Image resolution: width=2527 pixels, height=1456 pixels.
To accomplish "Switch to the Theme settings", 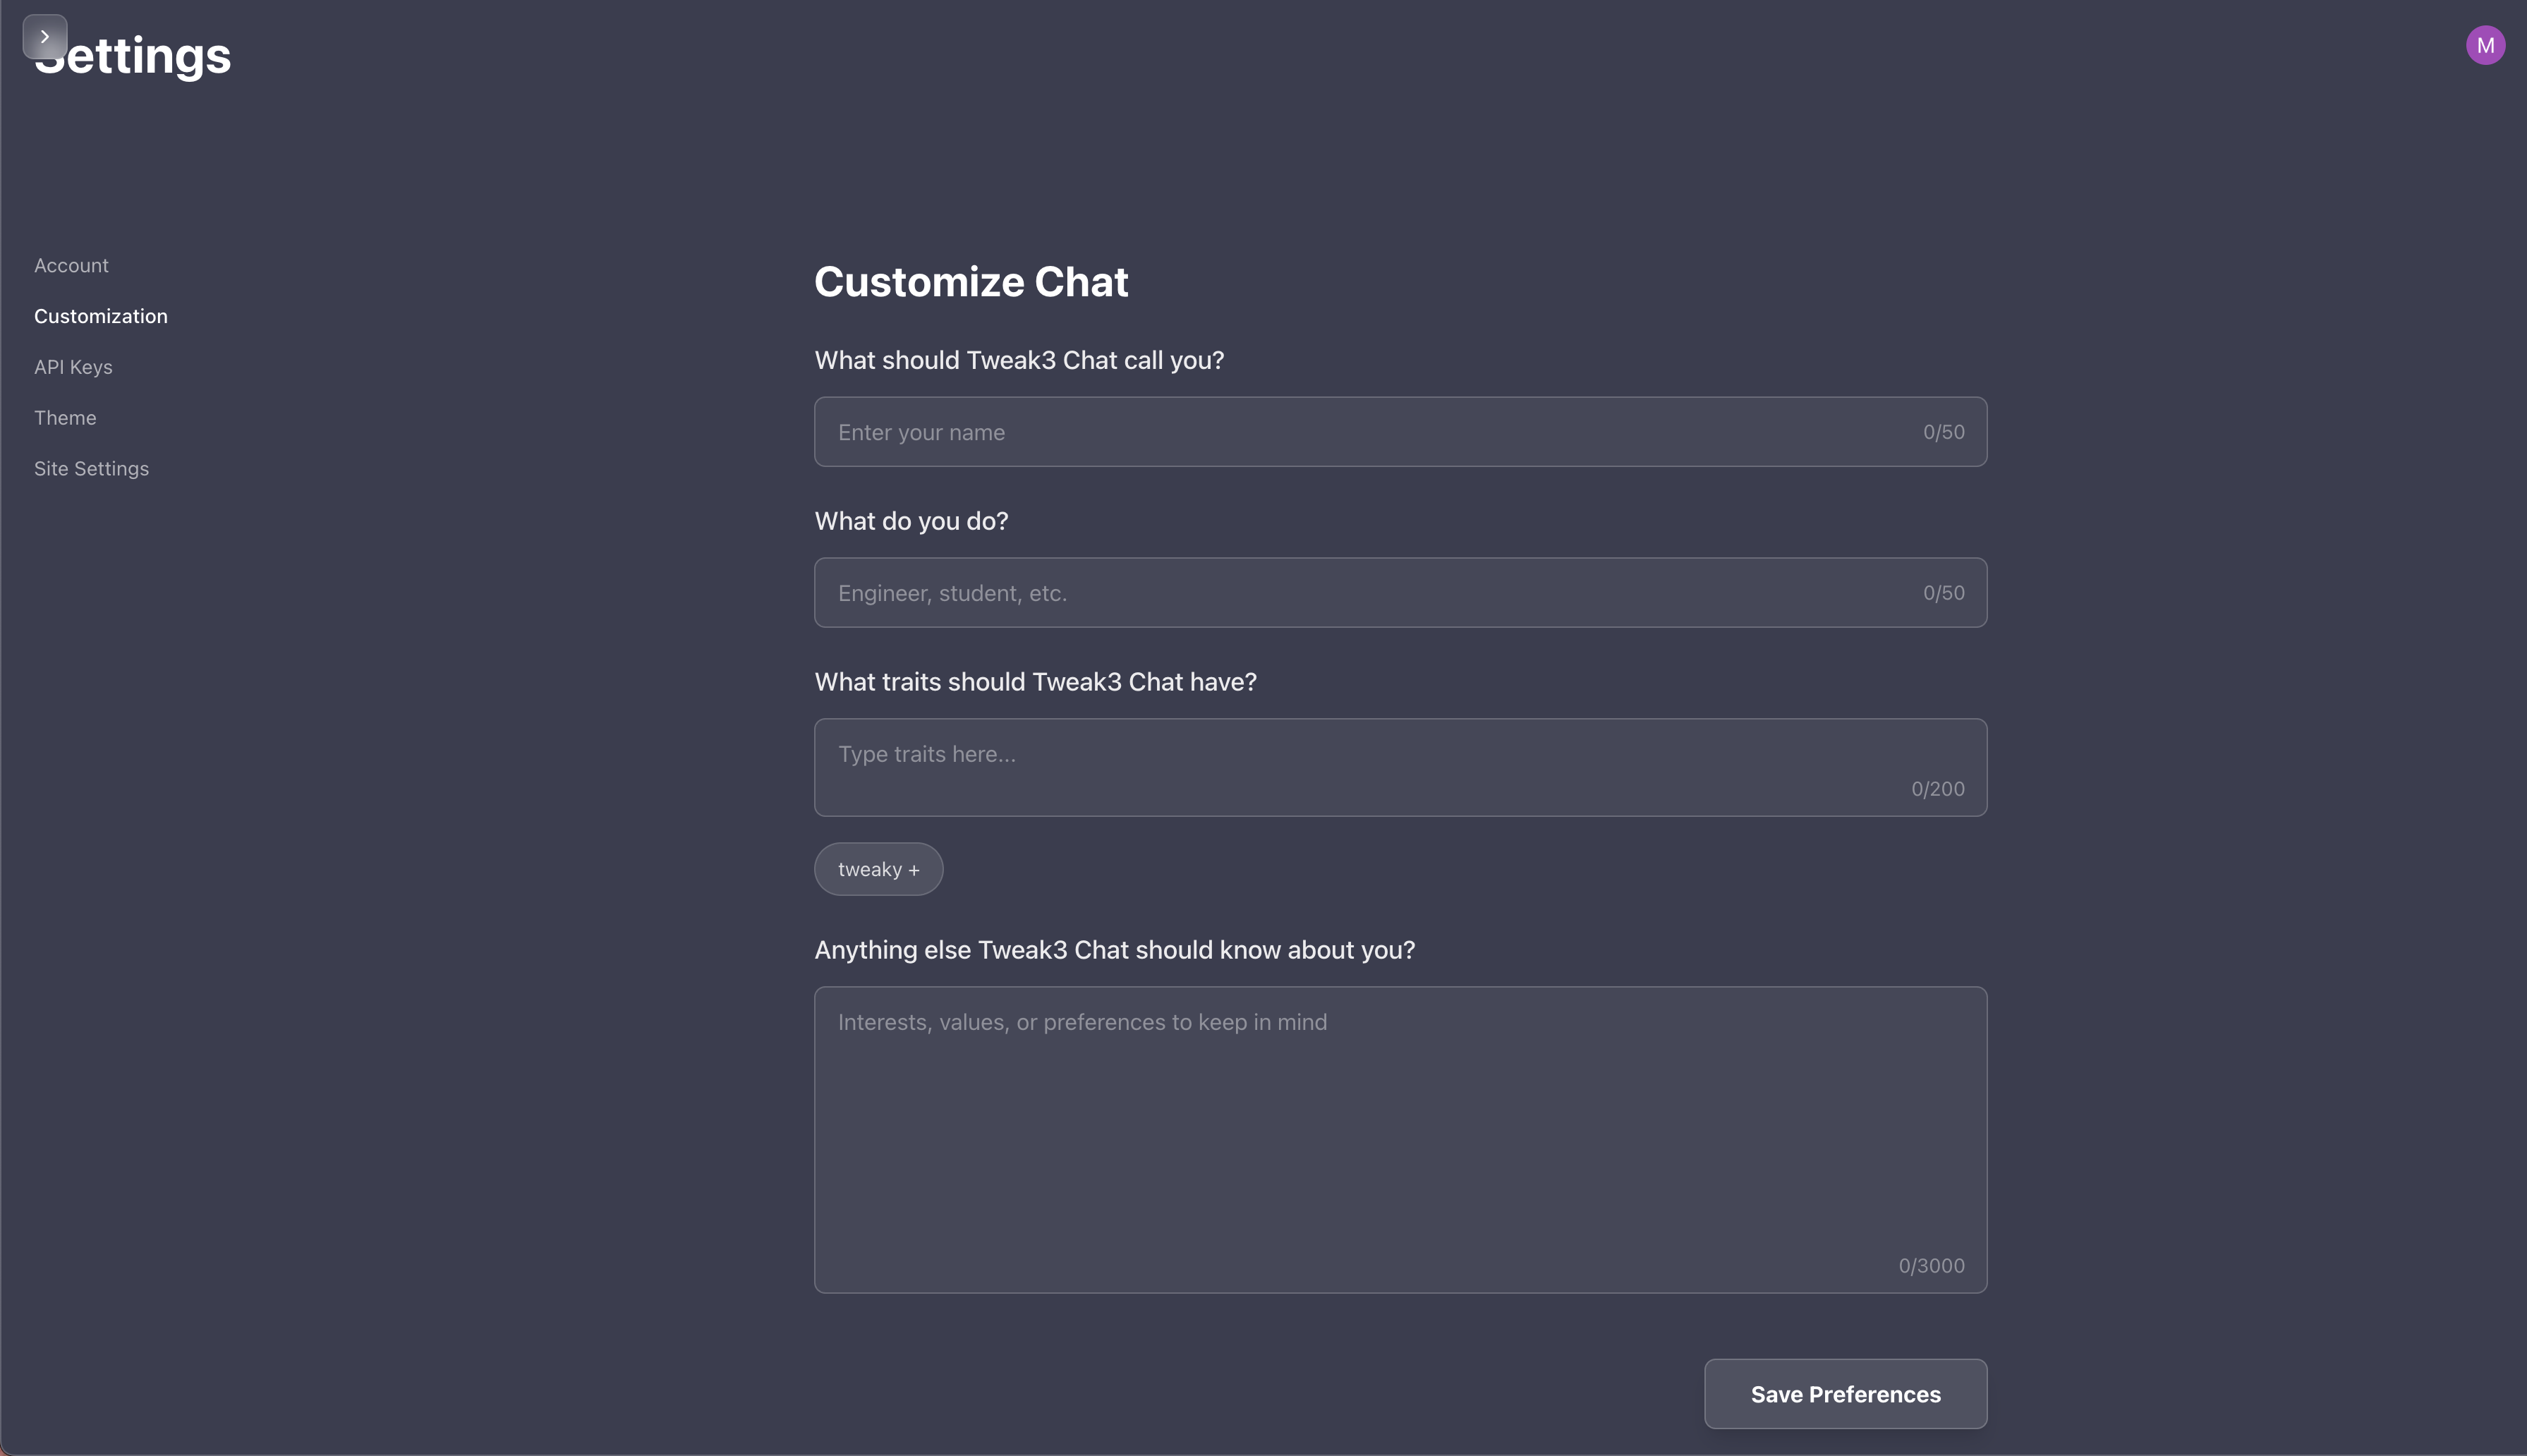I will 65,418.
